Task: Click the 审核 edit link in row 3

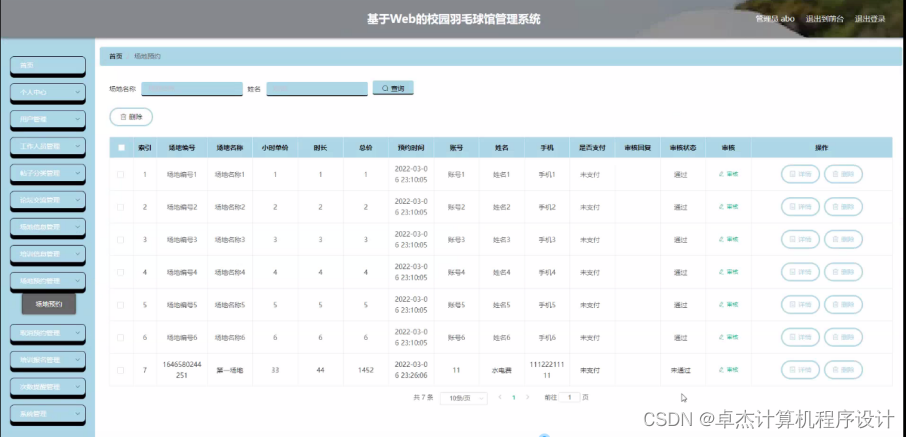Action: pos(728,239)
